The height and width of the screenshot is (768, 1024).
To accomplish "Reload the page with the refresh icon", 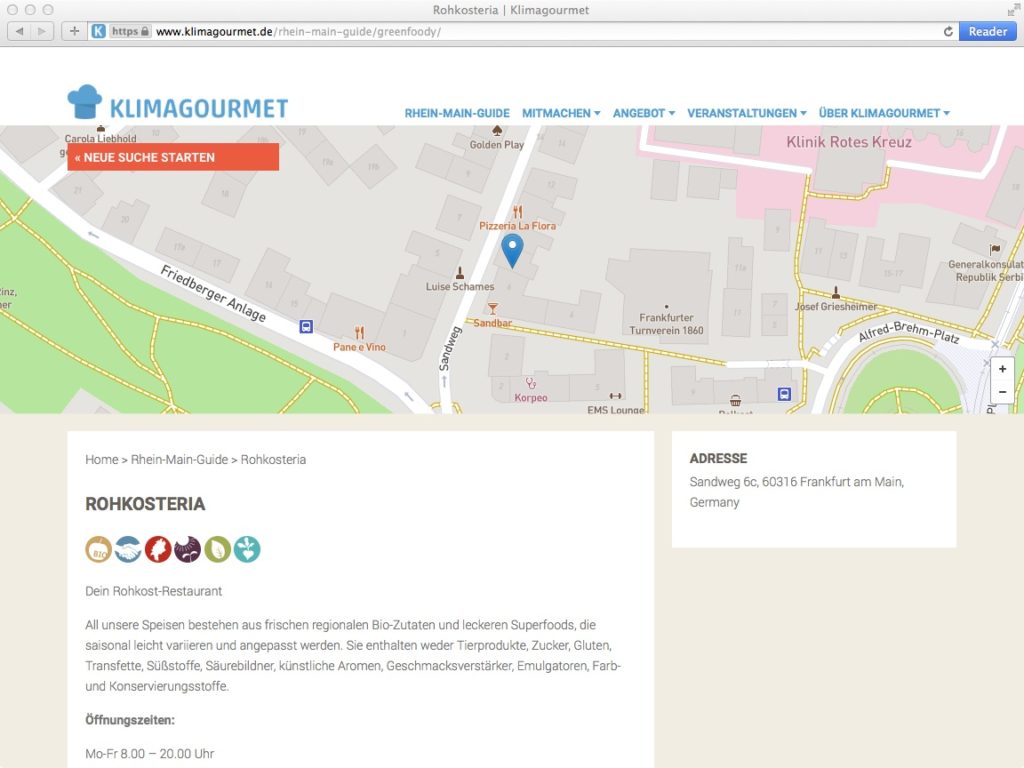I will pyautogui.click(x=948, y=31).
